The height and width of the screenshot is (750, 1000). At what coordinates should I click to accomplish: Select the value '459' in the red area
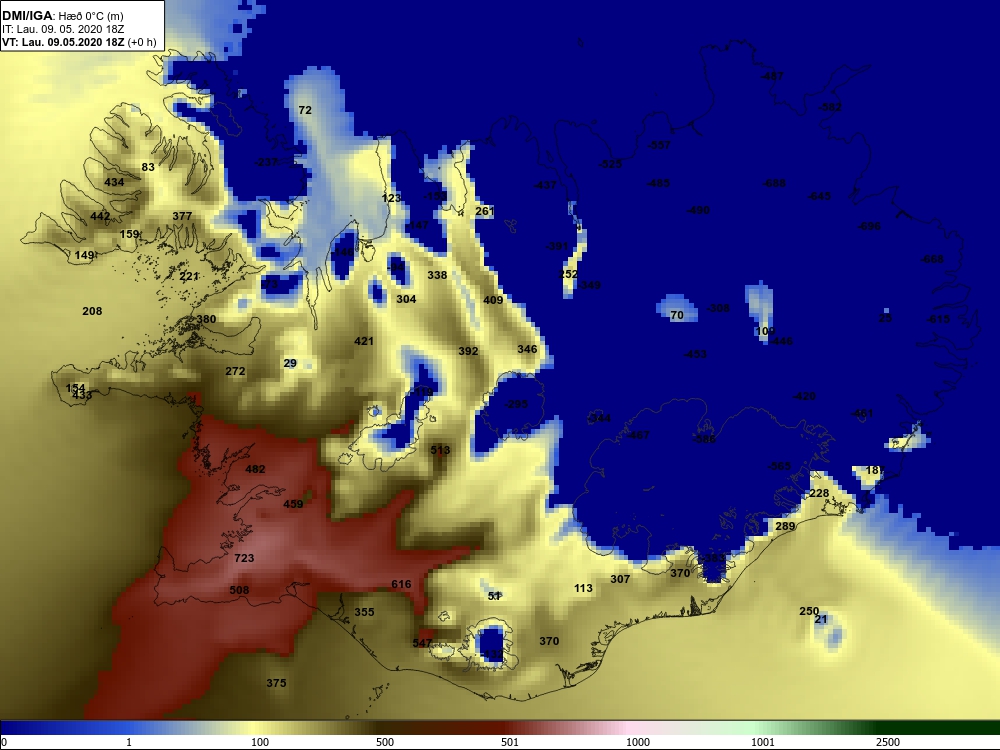tap(293, 504)
